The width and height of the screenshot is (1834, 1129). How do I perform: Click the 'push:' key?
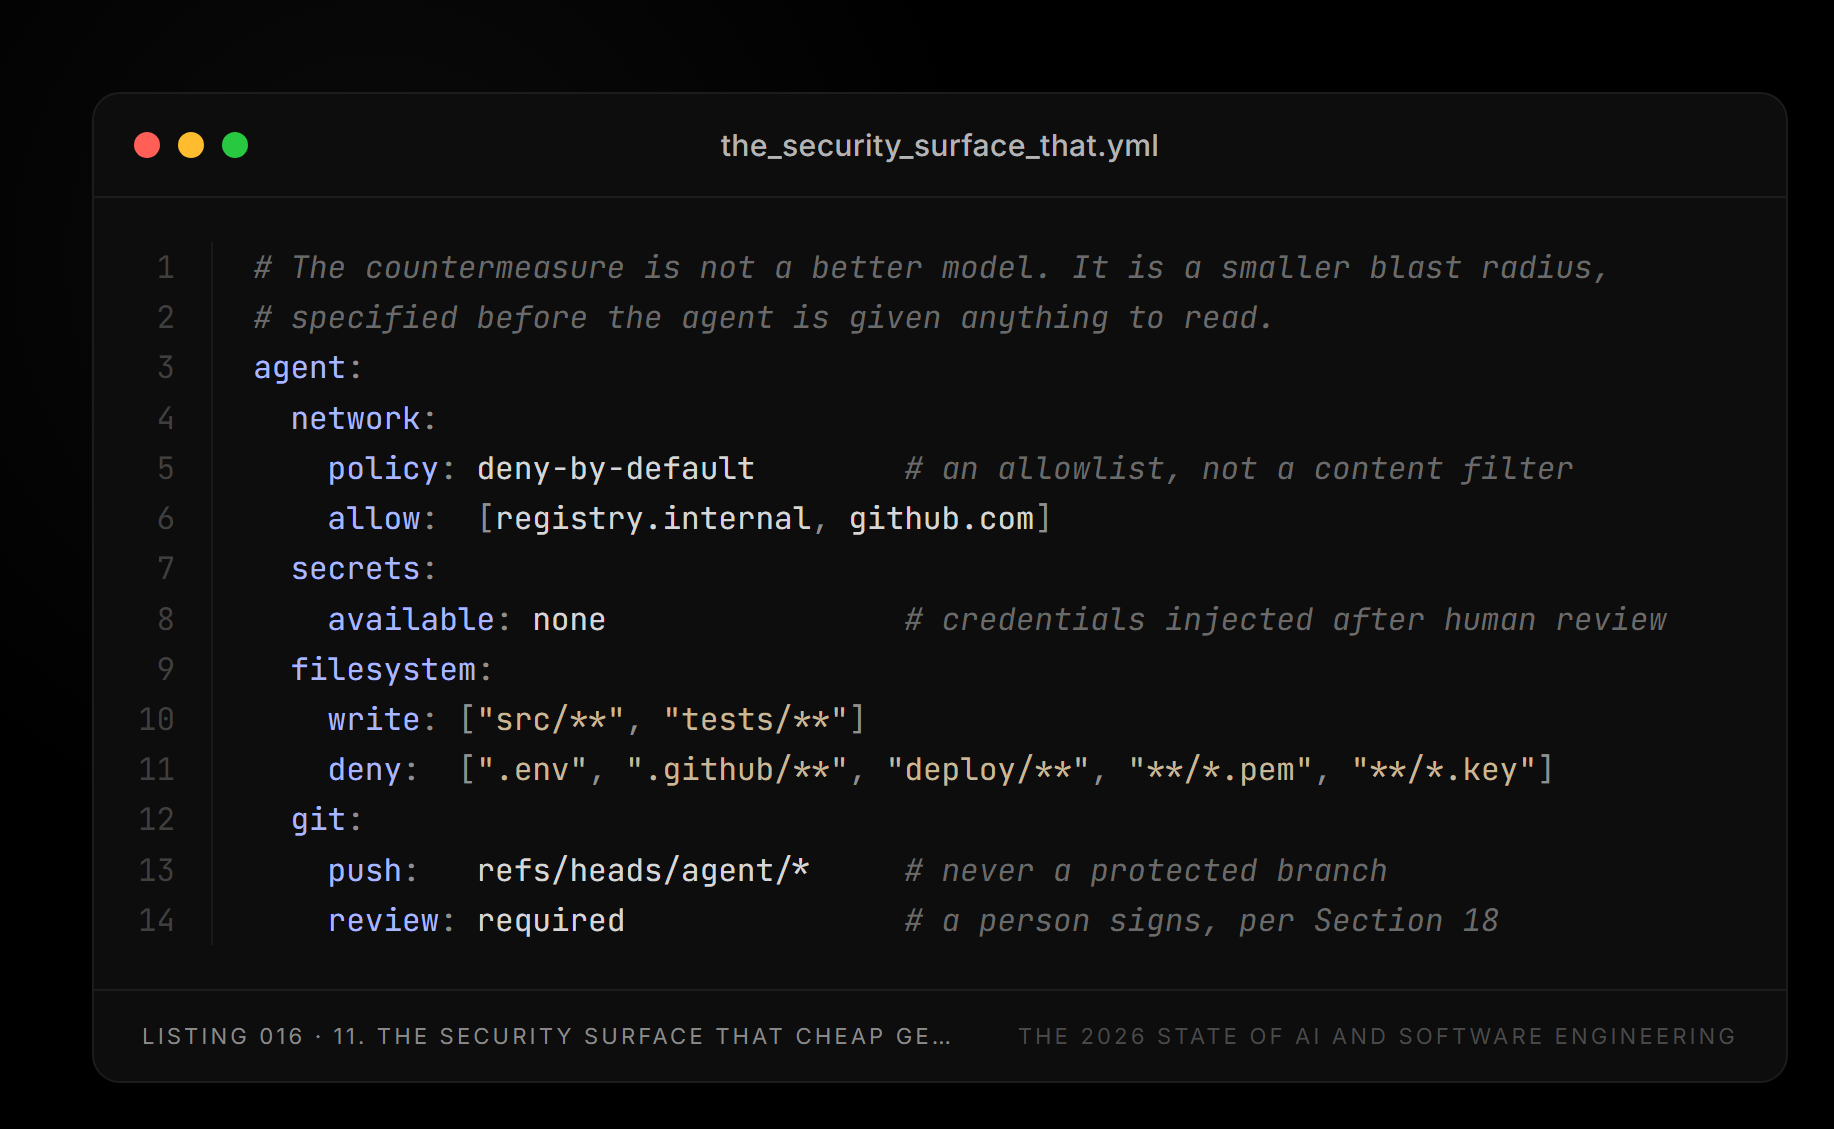(x=373, y=870)
